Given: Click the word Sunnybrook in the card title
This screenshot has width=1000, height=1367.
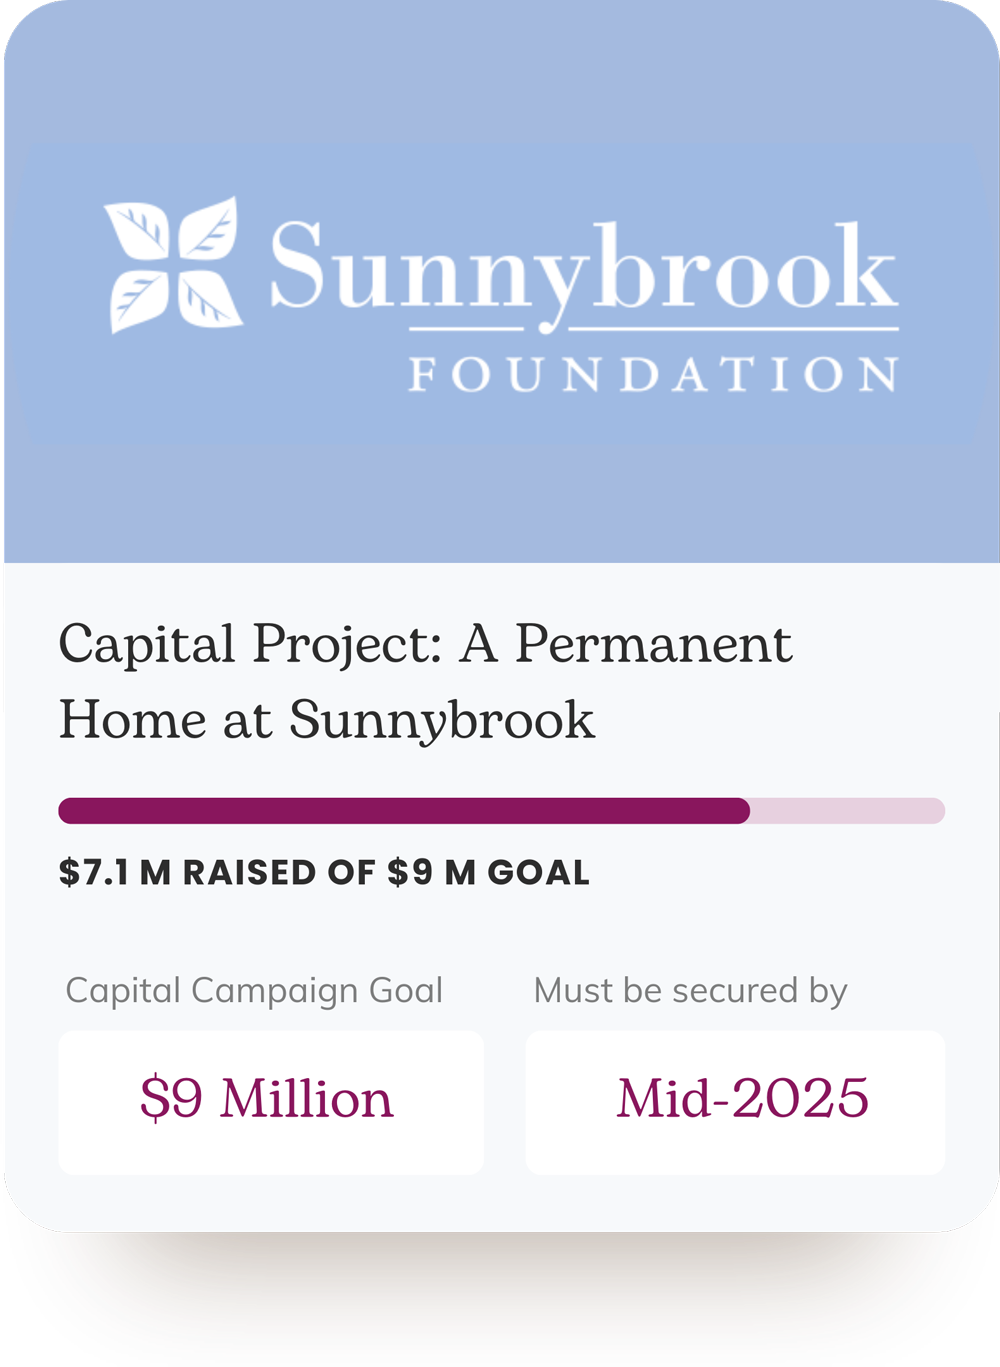Looking at the screenshot, I should pos(441,720).
